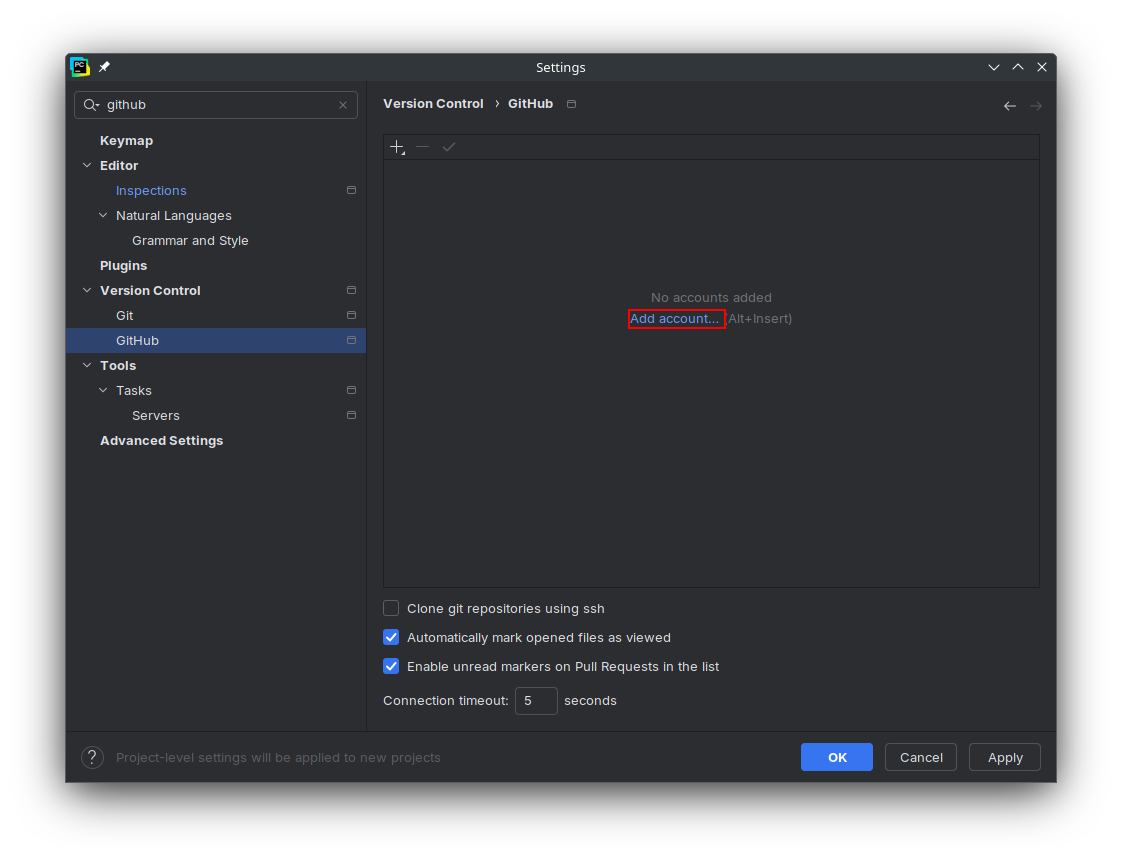Select Git in the settings tree
Screen dimensions: 1122x860
coord(125,315)
